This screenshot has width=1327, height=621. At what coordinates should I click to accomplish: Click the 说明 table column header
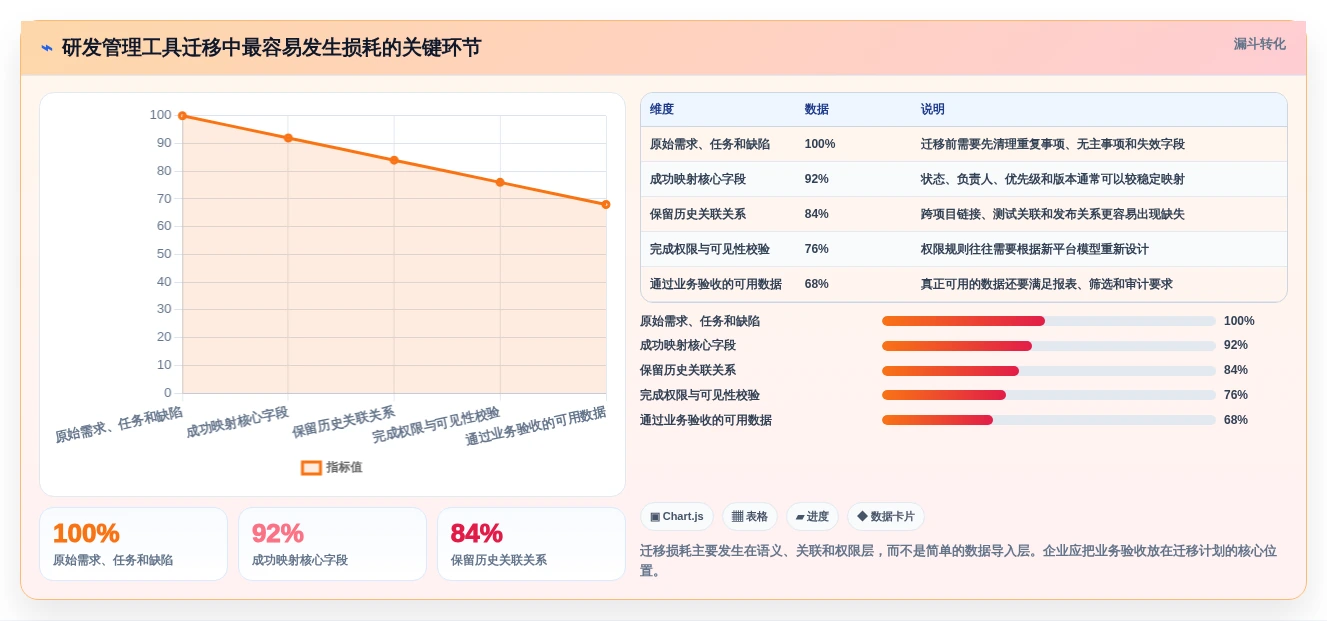(933, 109)
